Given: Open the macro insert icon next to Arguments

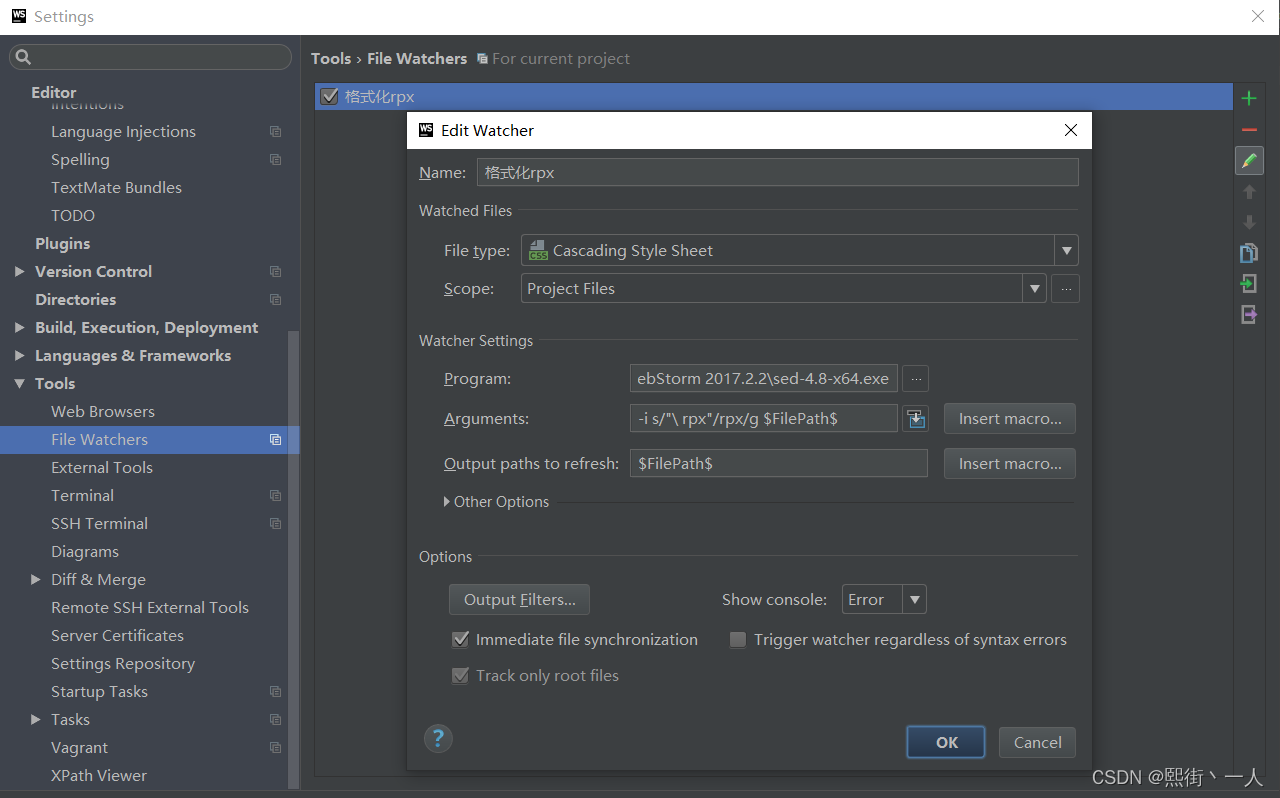Looking at the screenshot, I should pyautogui.click(x=915, y=418).
